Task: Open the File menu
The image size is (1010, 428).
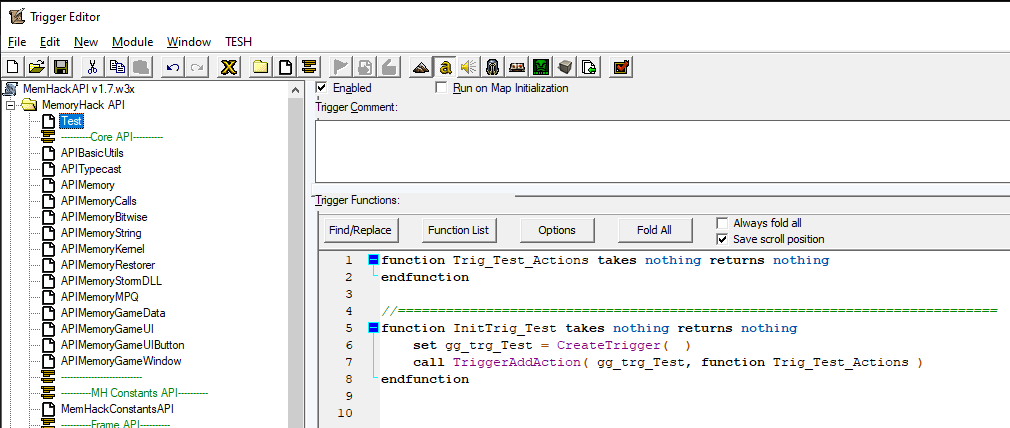Action: tap(17, 42)
